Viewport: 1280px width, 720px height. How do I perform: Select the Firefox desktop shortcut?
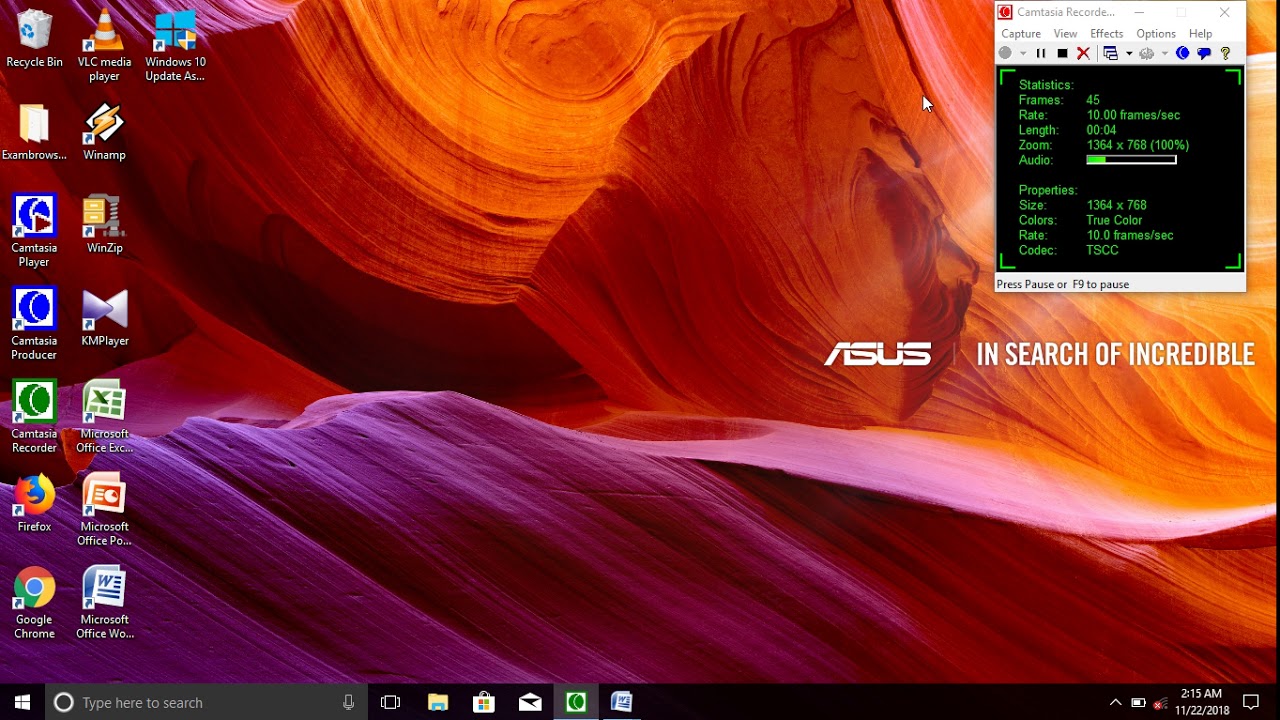pos(34,504)
